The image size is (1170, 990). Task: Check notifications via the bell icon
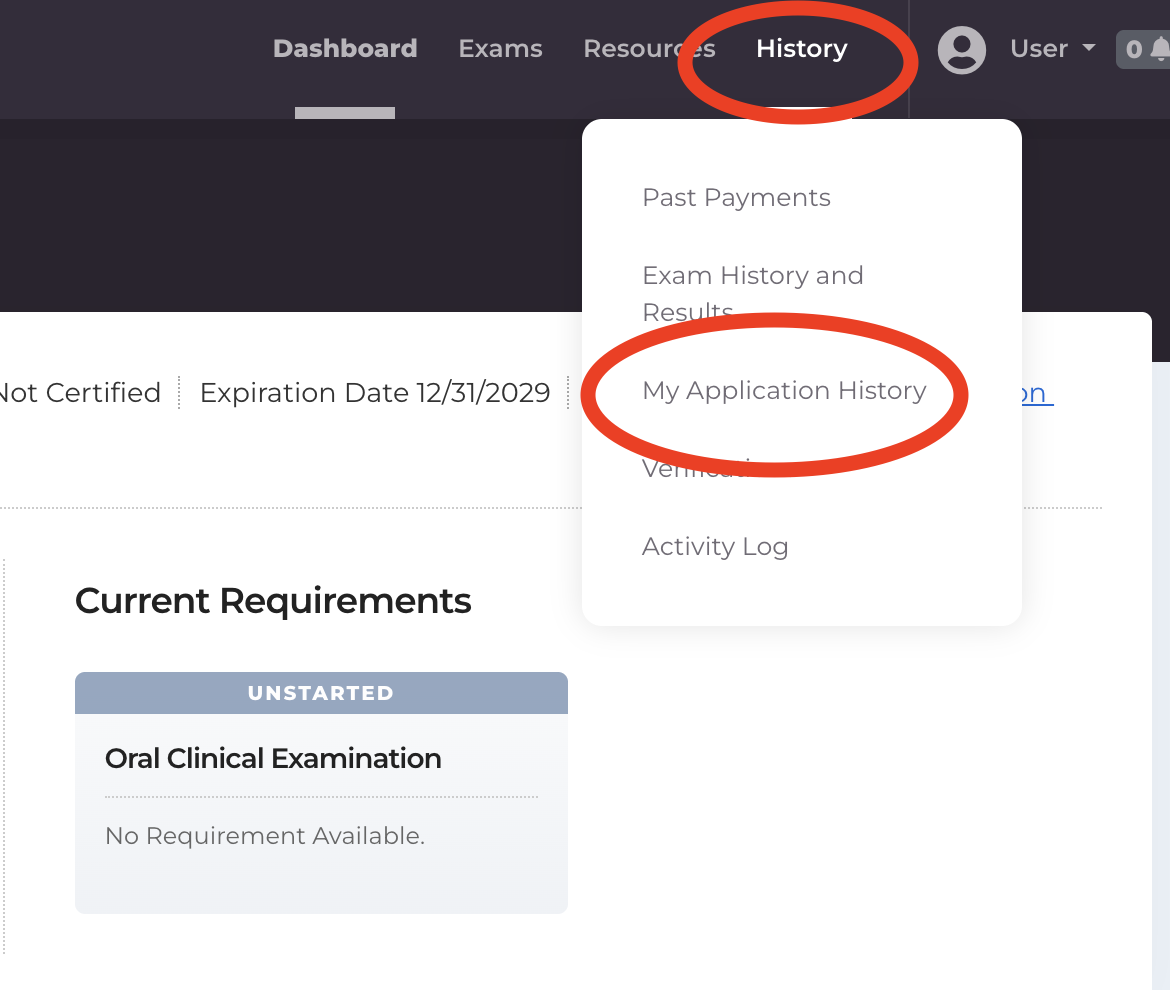pyautogui.click(x=1160, y=48)
